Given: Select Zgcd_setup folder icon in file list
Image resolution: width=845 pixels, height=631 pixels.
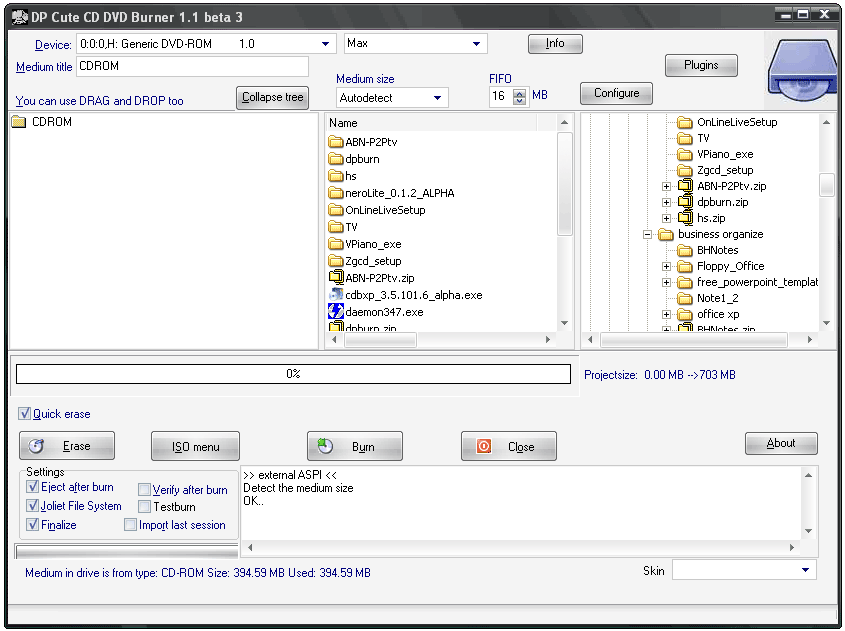Looking at the screenshot, I should (x=336, y=261).
